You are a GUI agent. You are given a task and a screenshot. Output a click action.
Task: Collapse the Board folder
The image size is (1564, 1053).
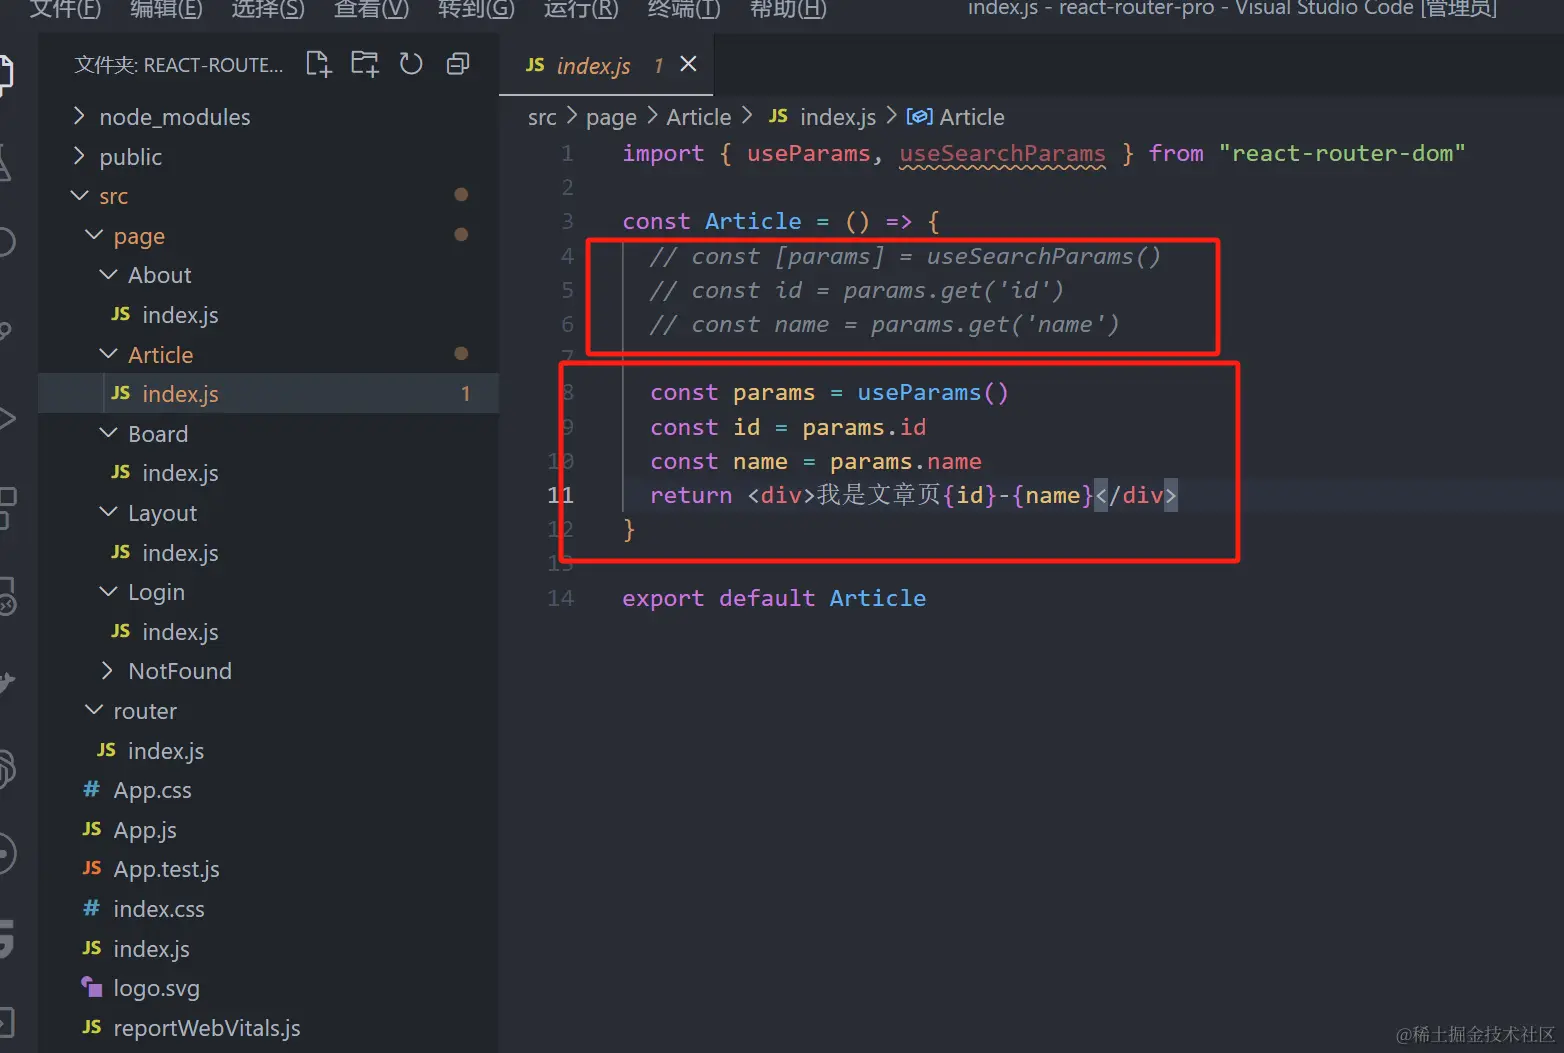click(268, 434)
